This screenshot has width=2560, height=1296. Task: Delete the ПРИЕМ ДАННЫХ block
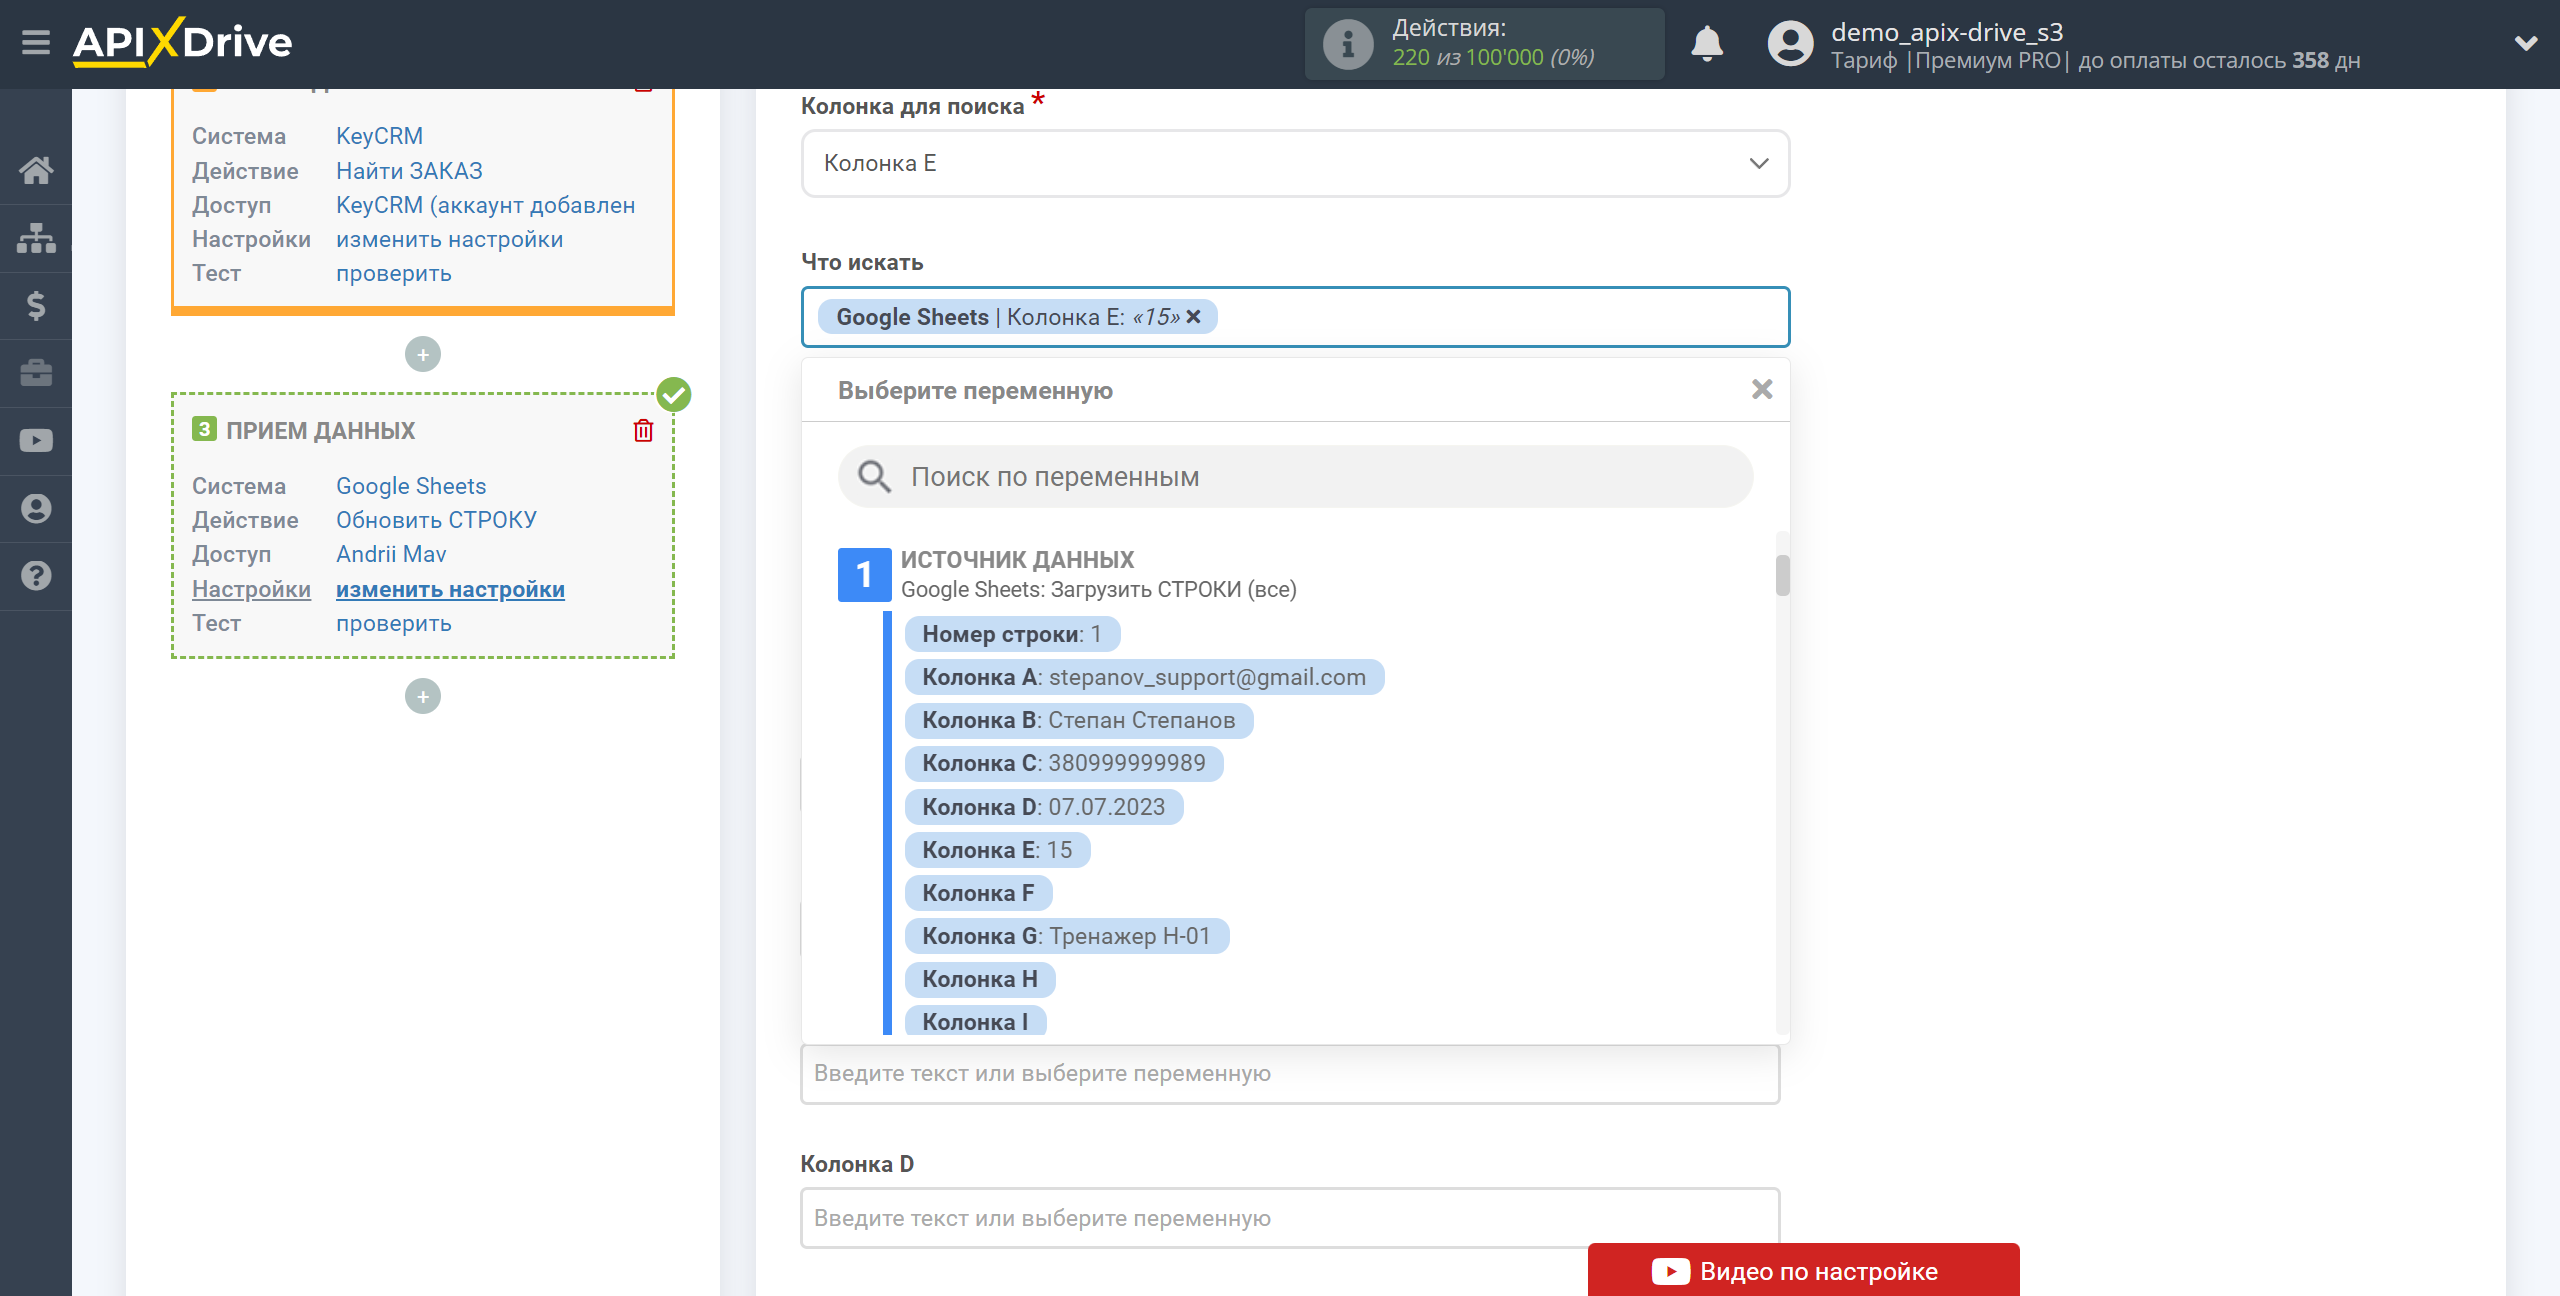[x=643, y=431]
